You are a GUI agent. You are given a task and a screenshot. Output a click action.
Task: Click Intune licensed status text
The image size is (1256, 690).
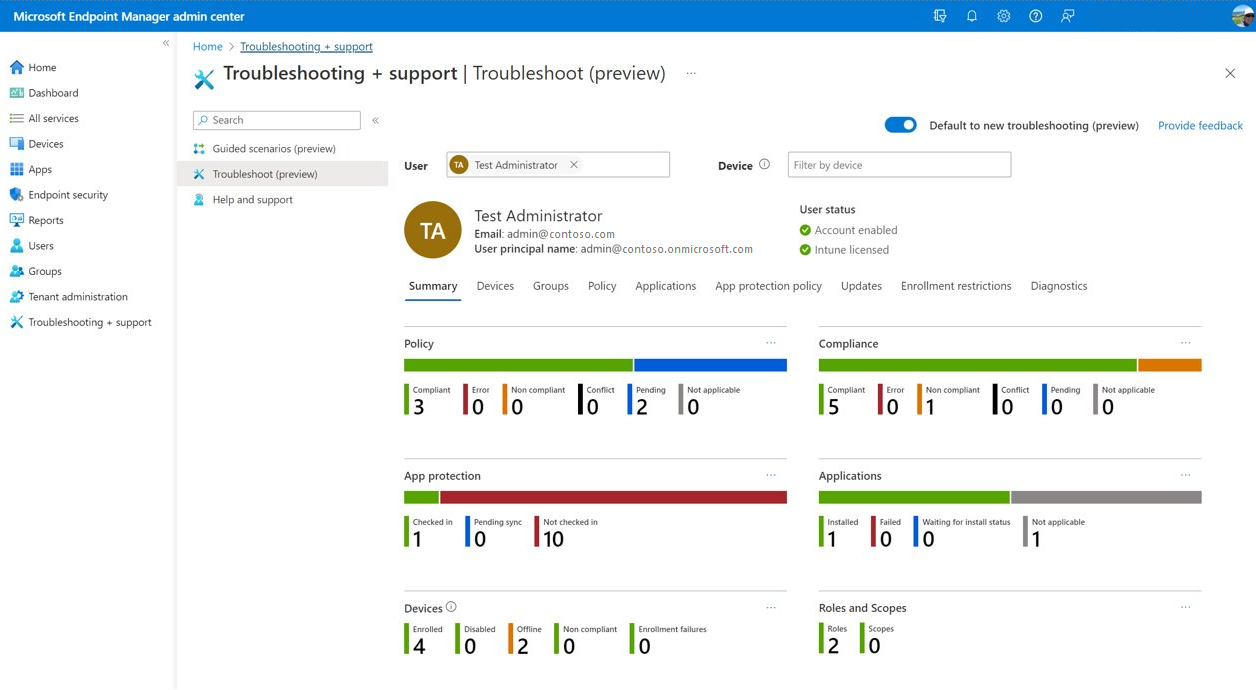[851, 250]
